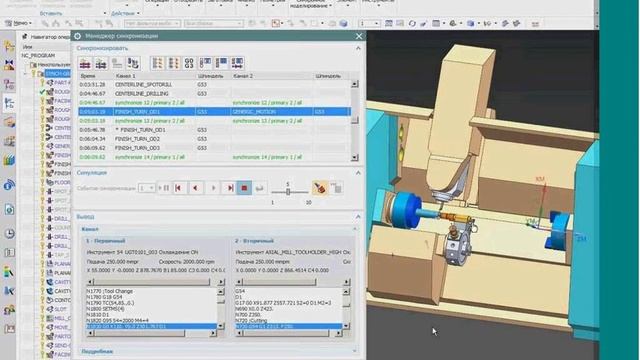Image resolution: width=640 pixels, height=360 pixels.
Task: Click the Step backward playback button
Action: (x=195, y=188)
